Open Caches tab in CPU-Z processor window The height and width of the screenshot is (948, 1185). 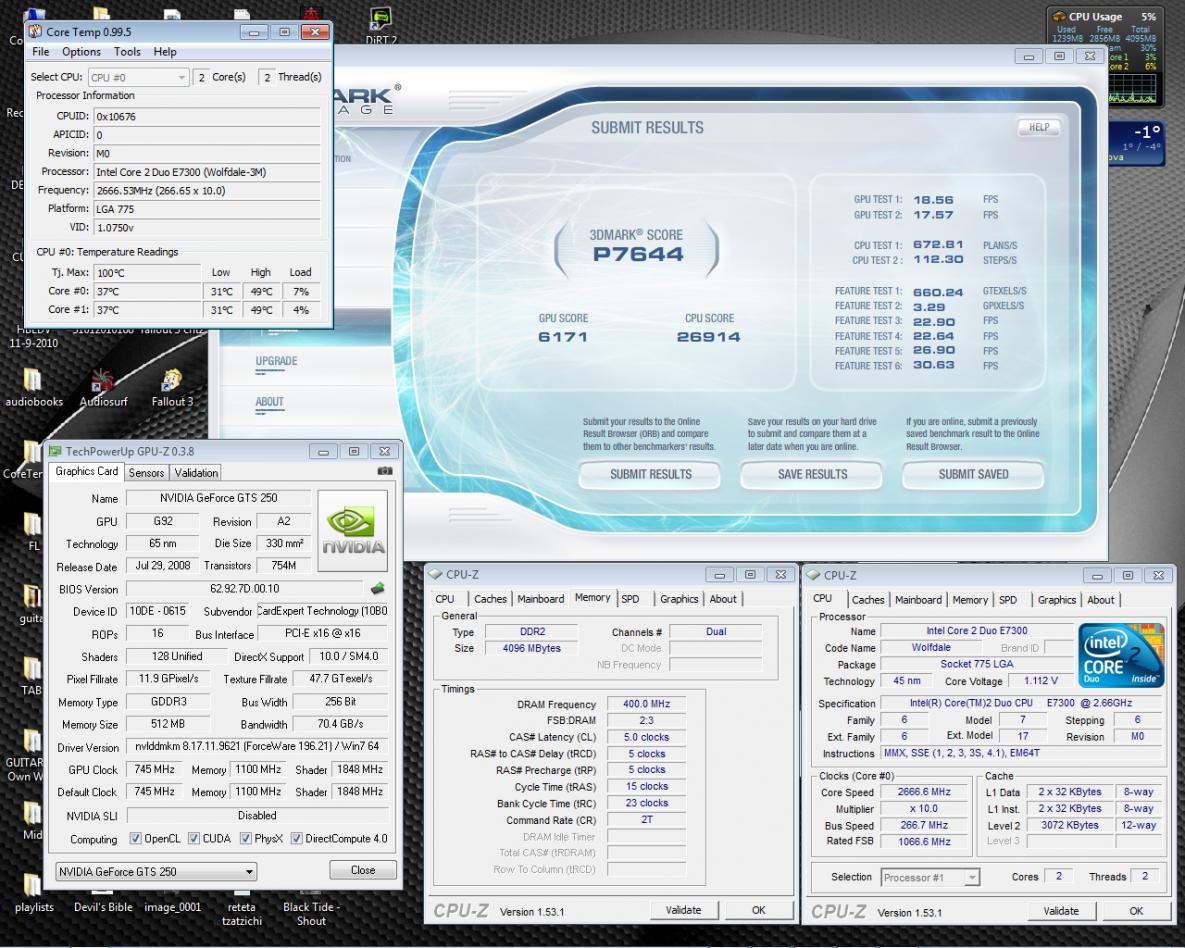[868, 599]
